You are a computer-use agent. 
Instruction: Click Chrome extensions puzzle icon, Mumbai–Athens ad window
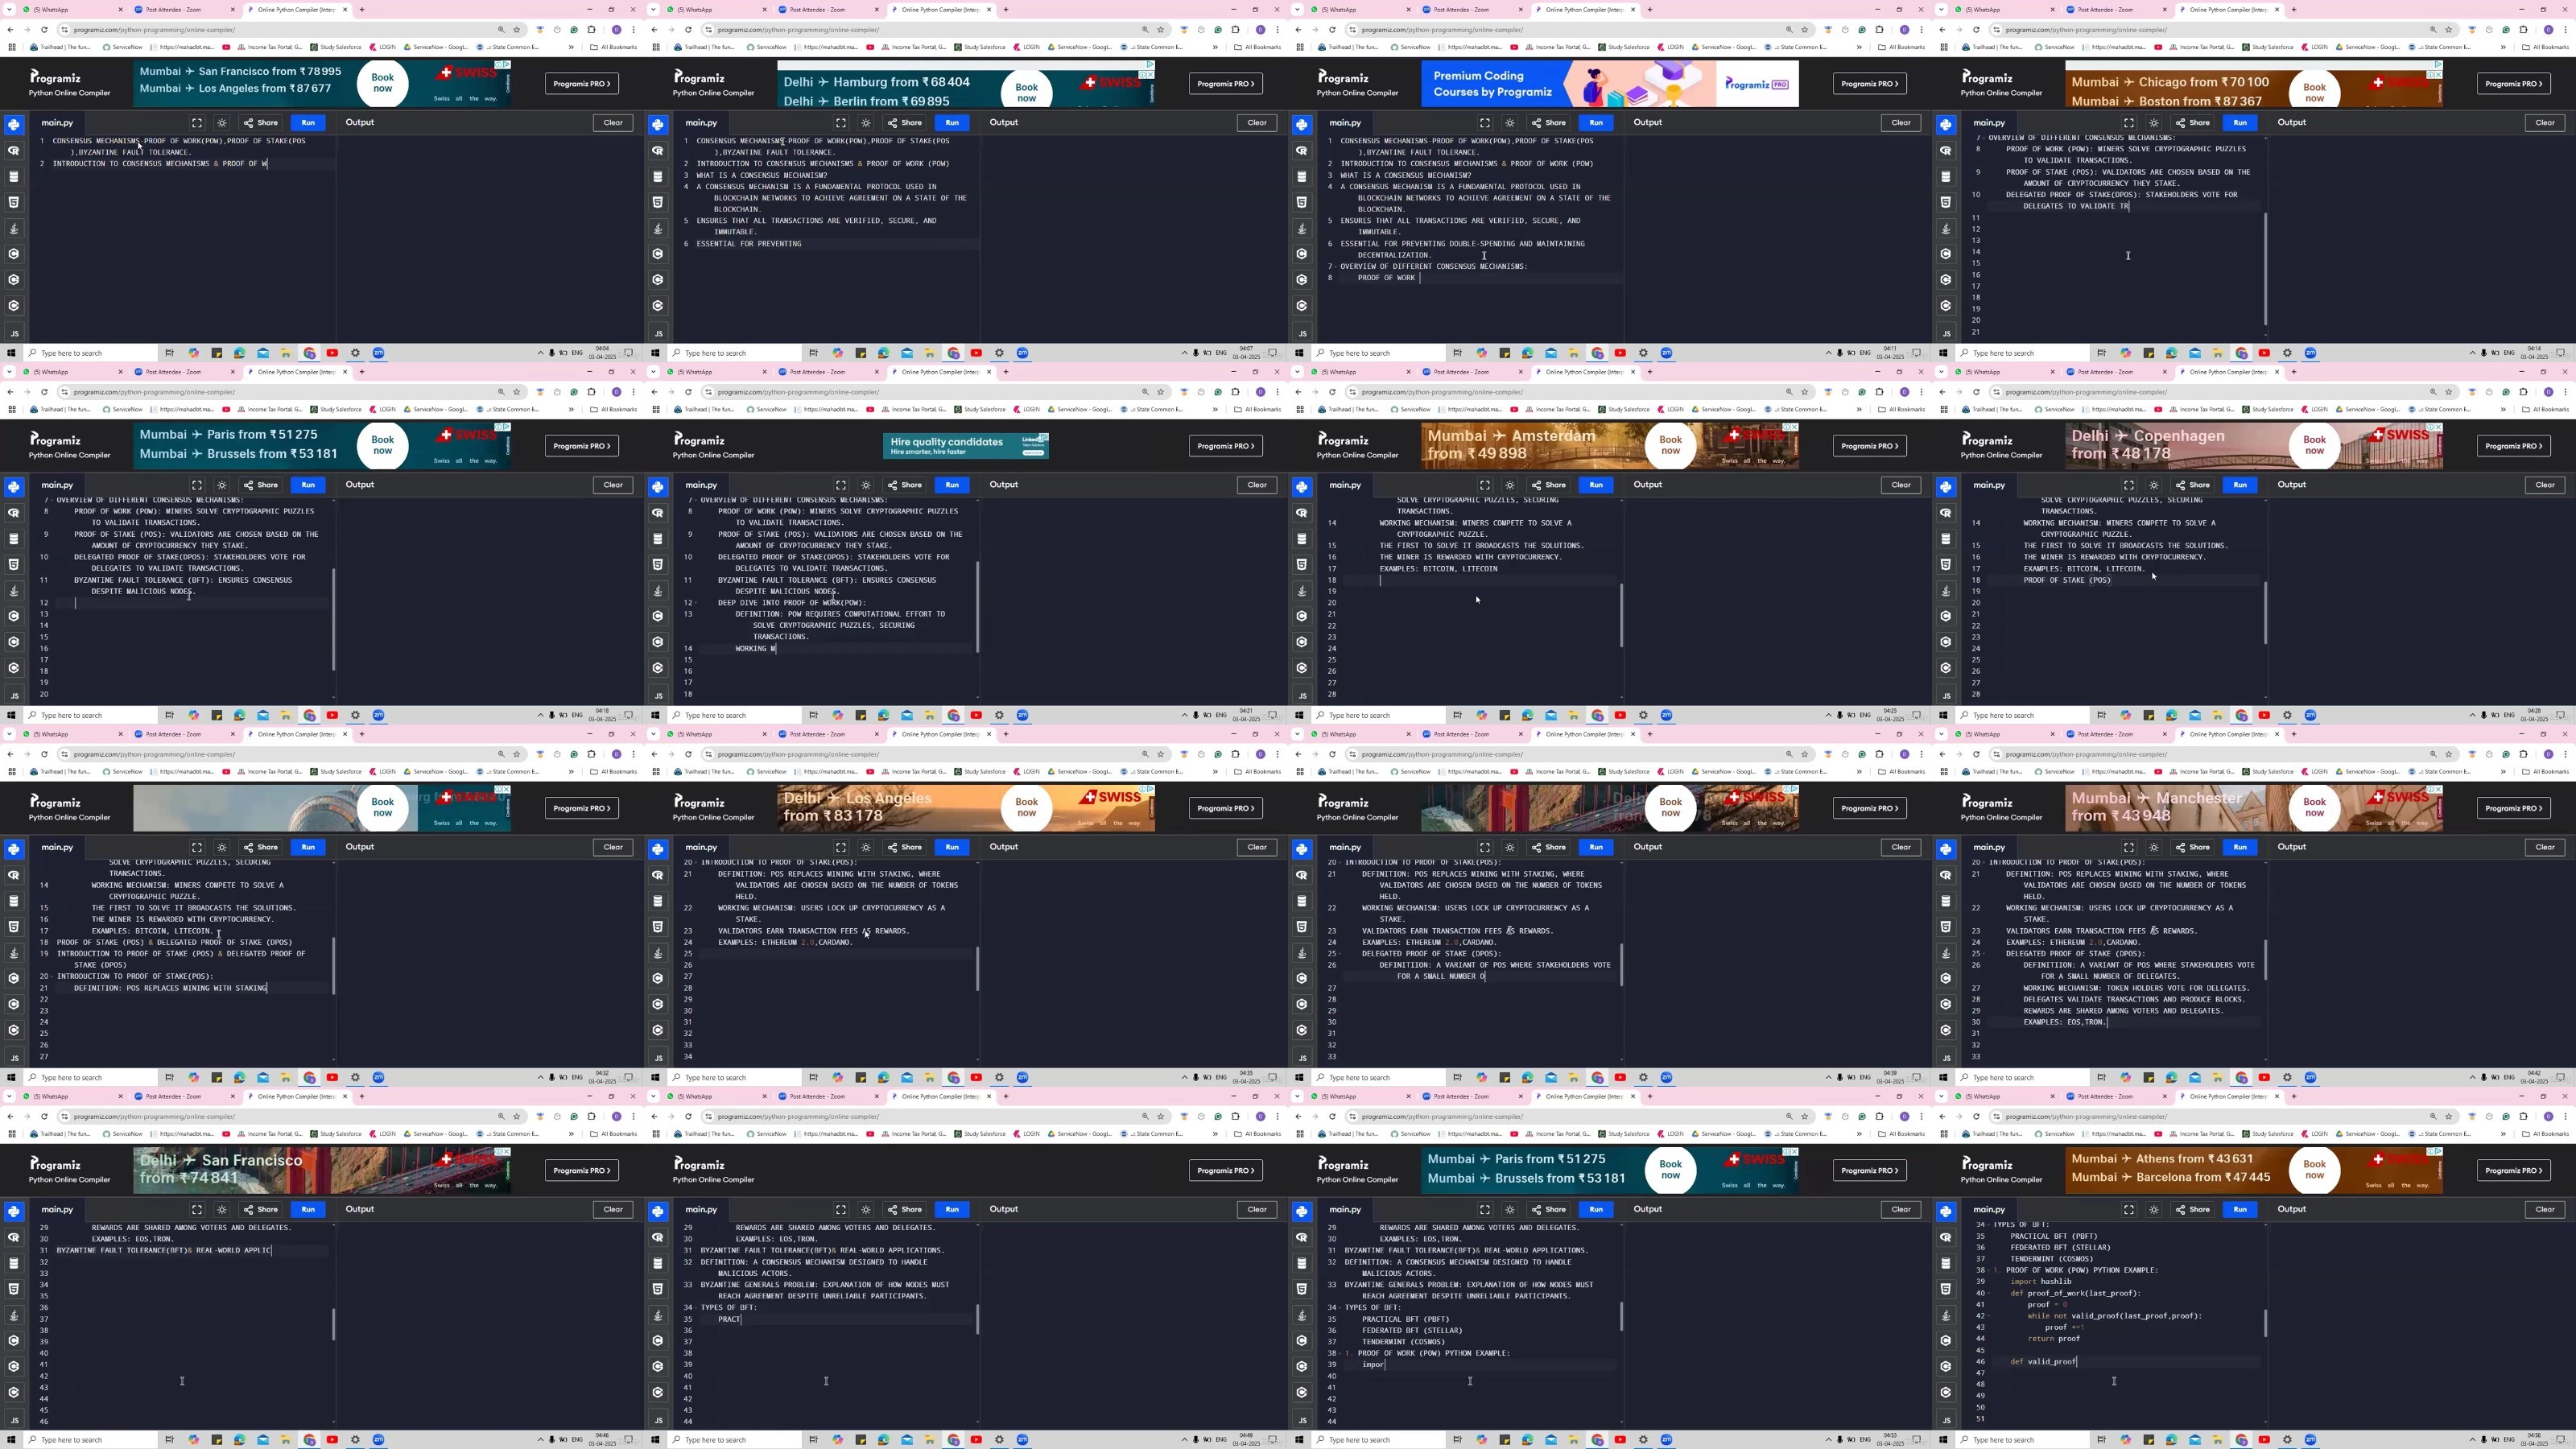pos(2523,1116)
